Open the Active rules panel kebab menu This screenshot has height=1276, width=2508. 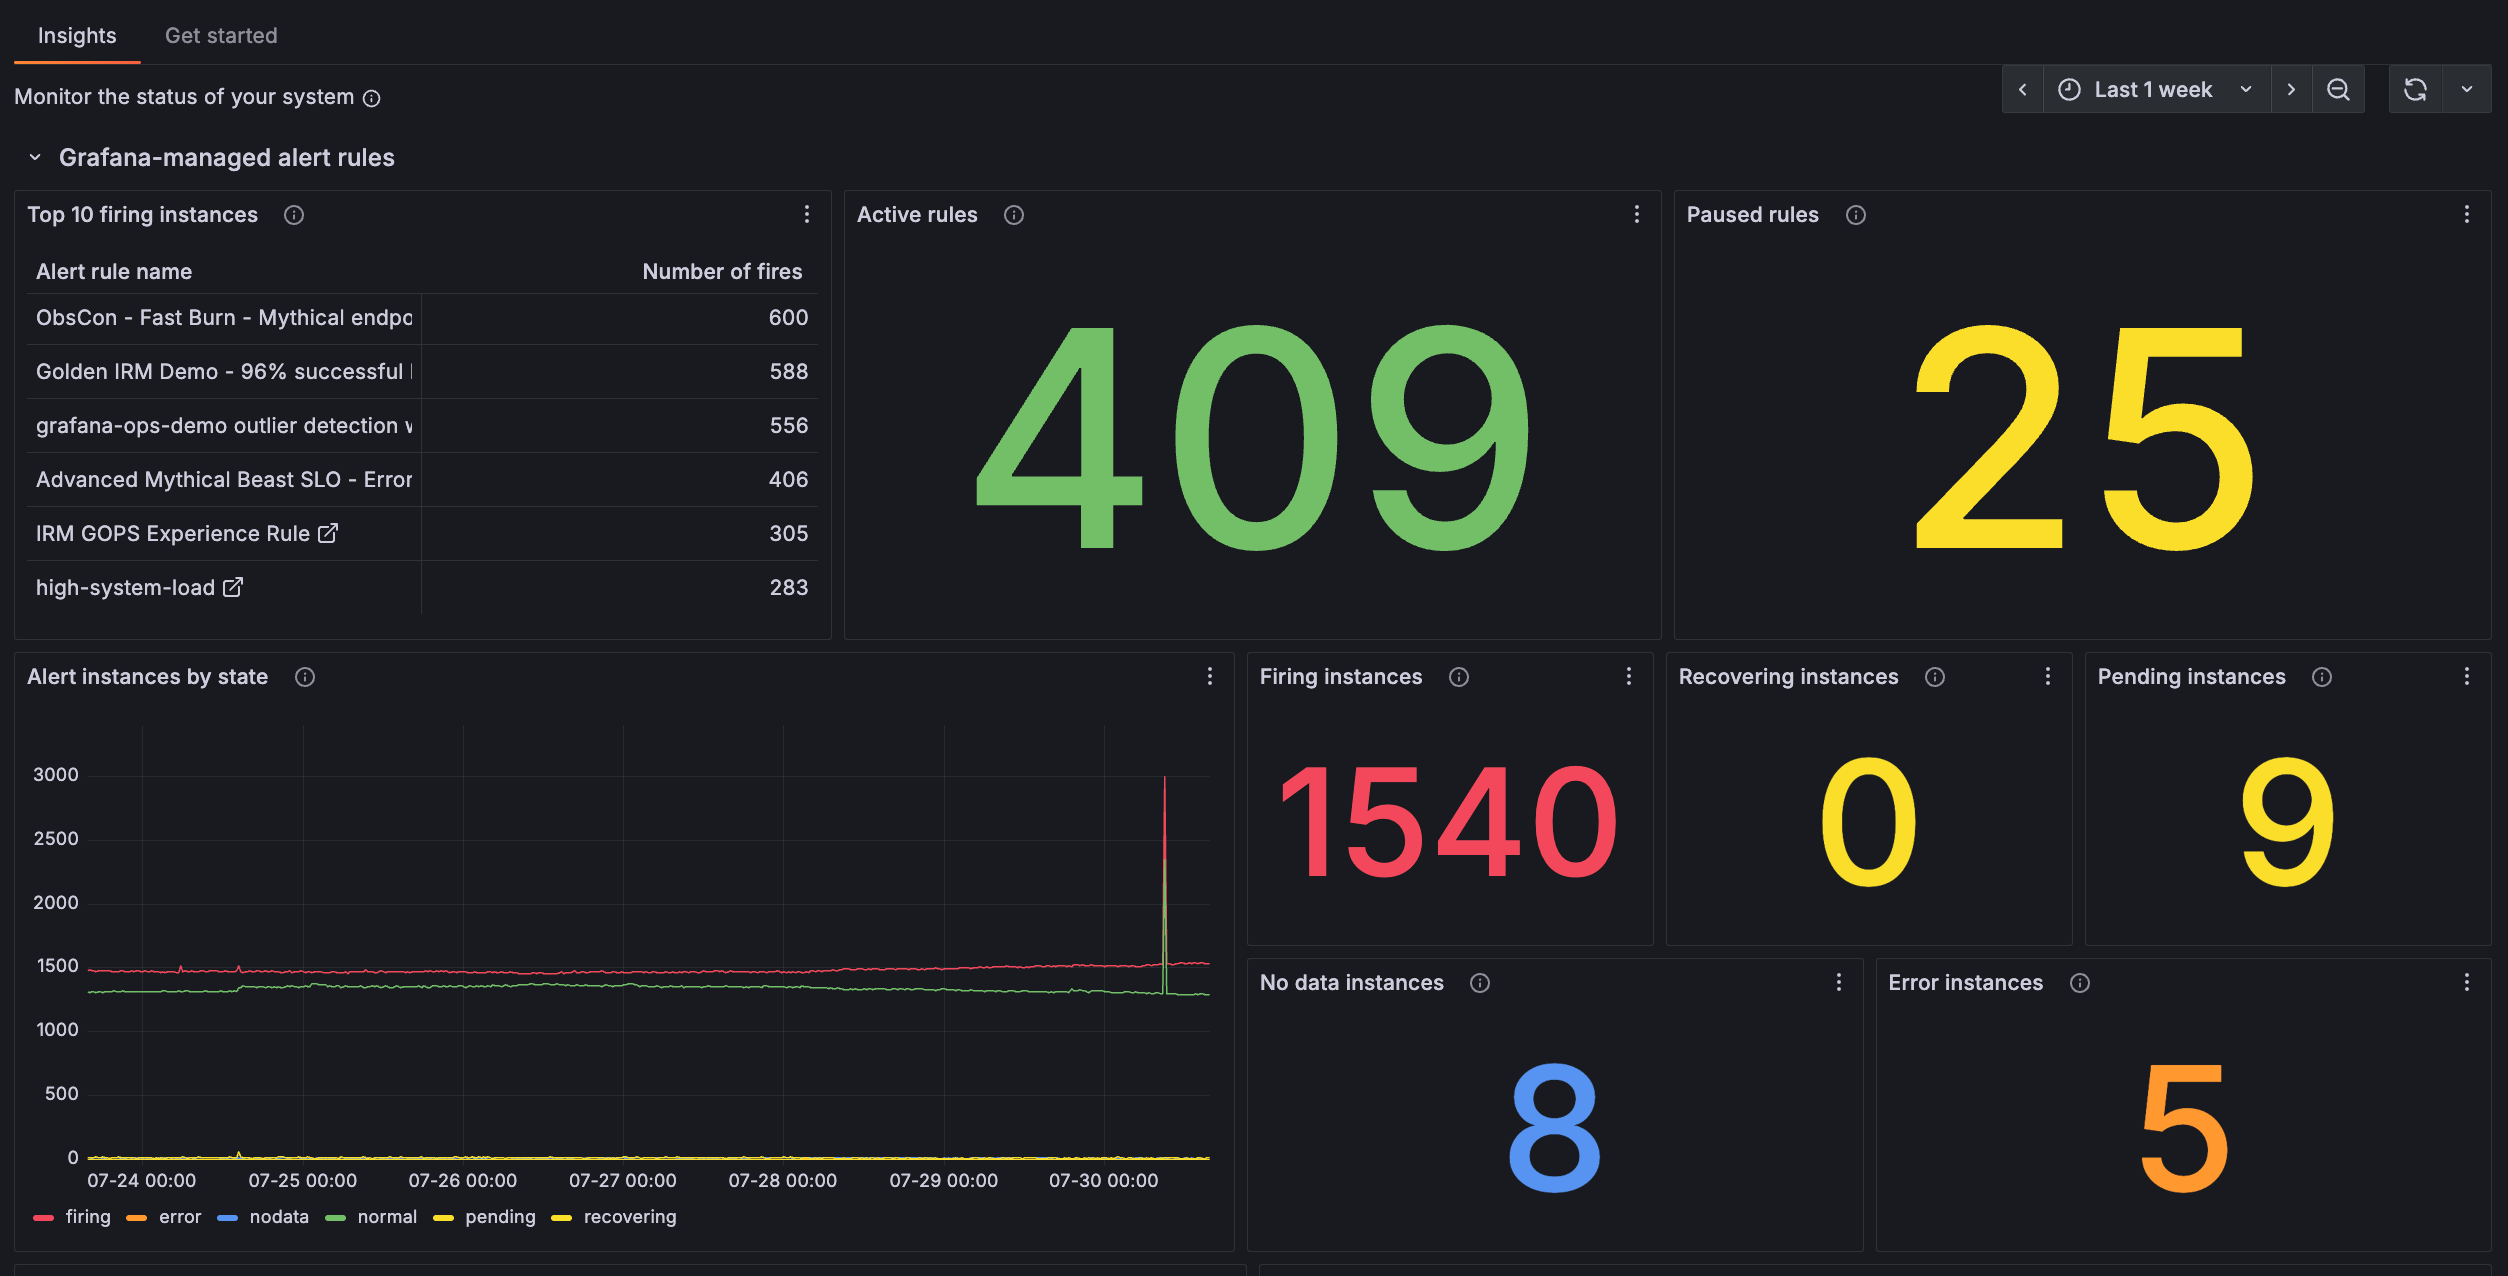tap(1637, 214)
